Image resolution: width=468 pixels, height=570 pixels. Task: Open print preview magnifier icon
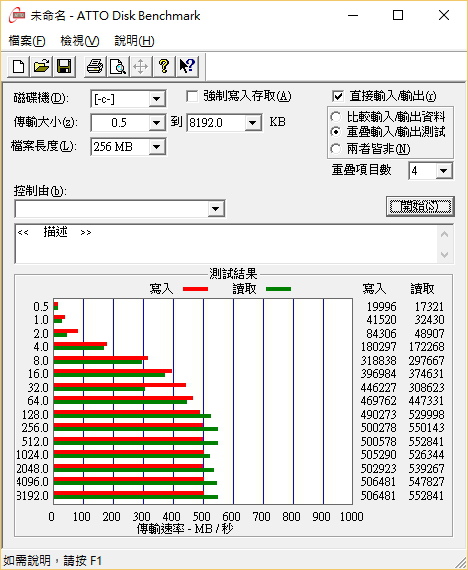118,67
